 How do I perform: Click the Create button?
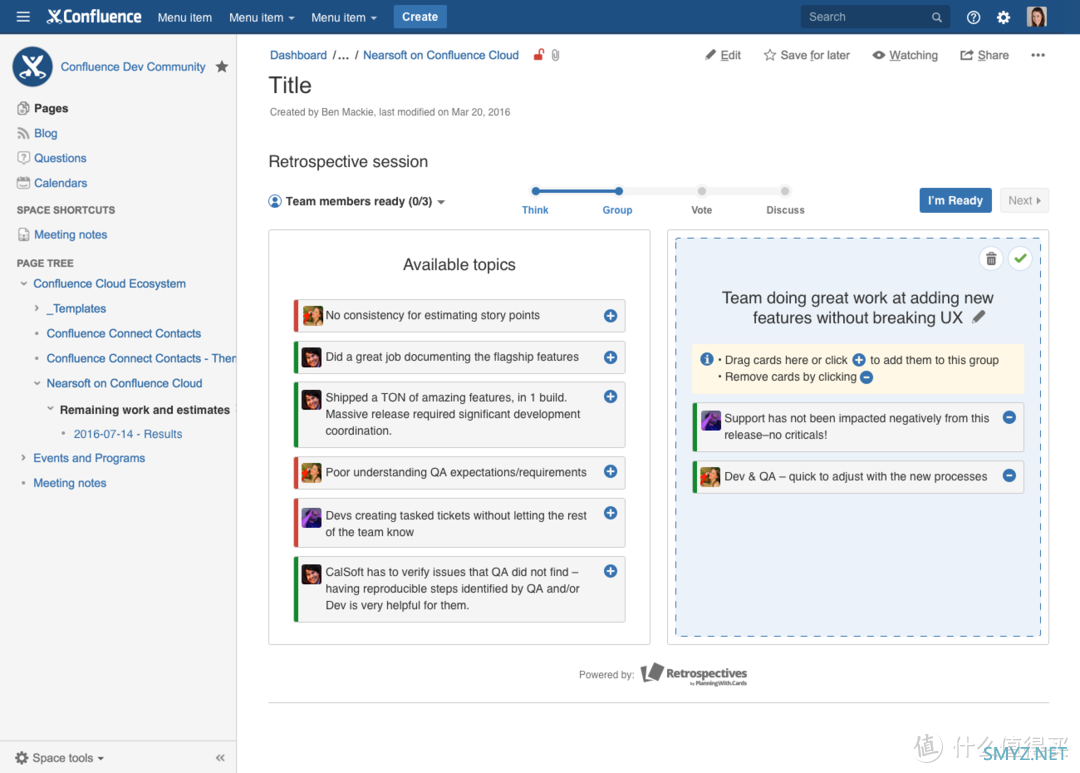(x=420, y=17)
